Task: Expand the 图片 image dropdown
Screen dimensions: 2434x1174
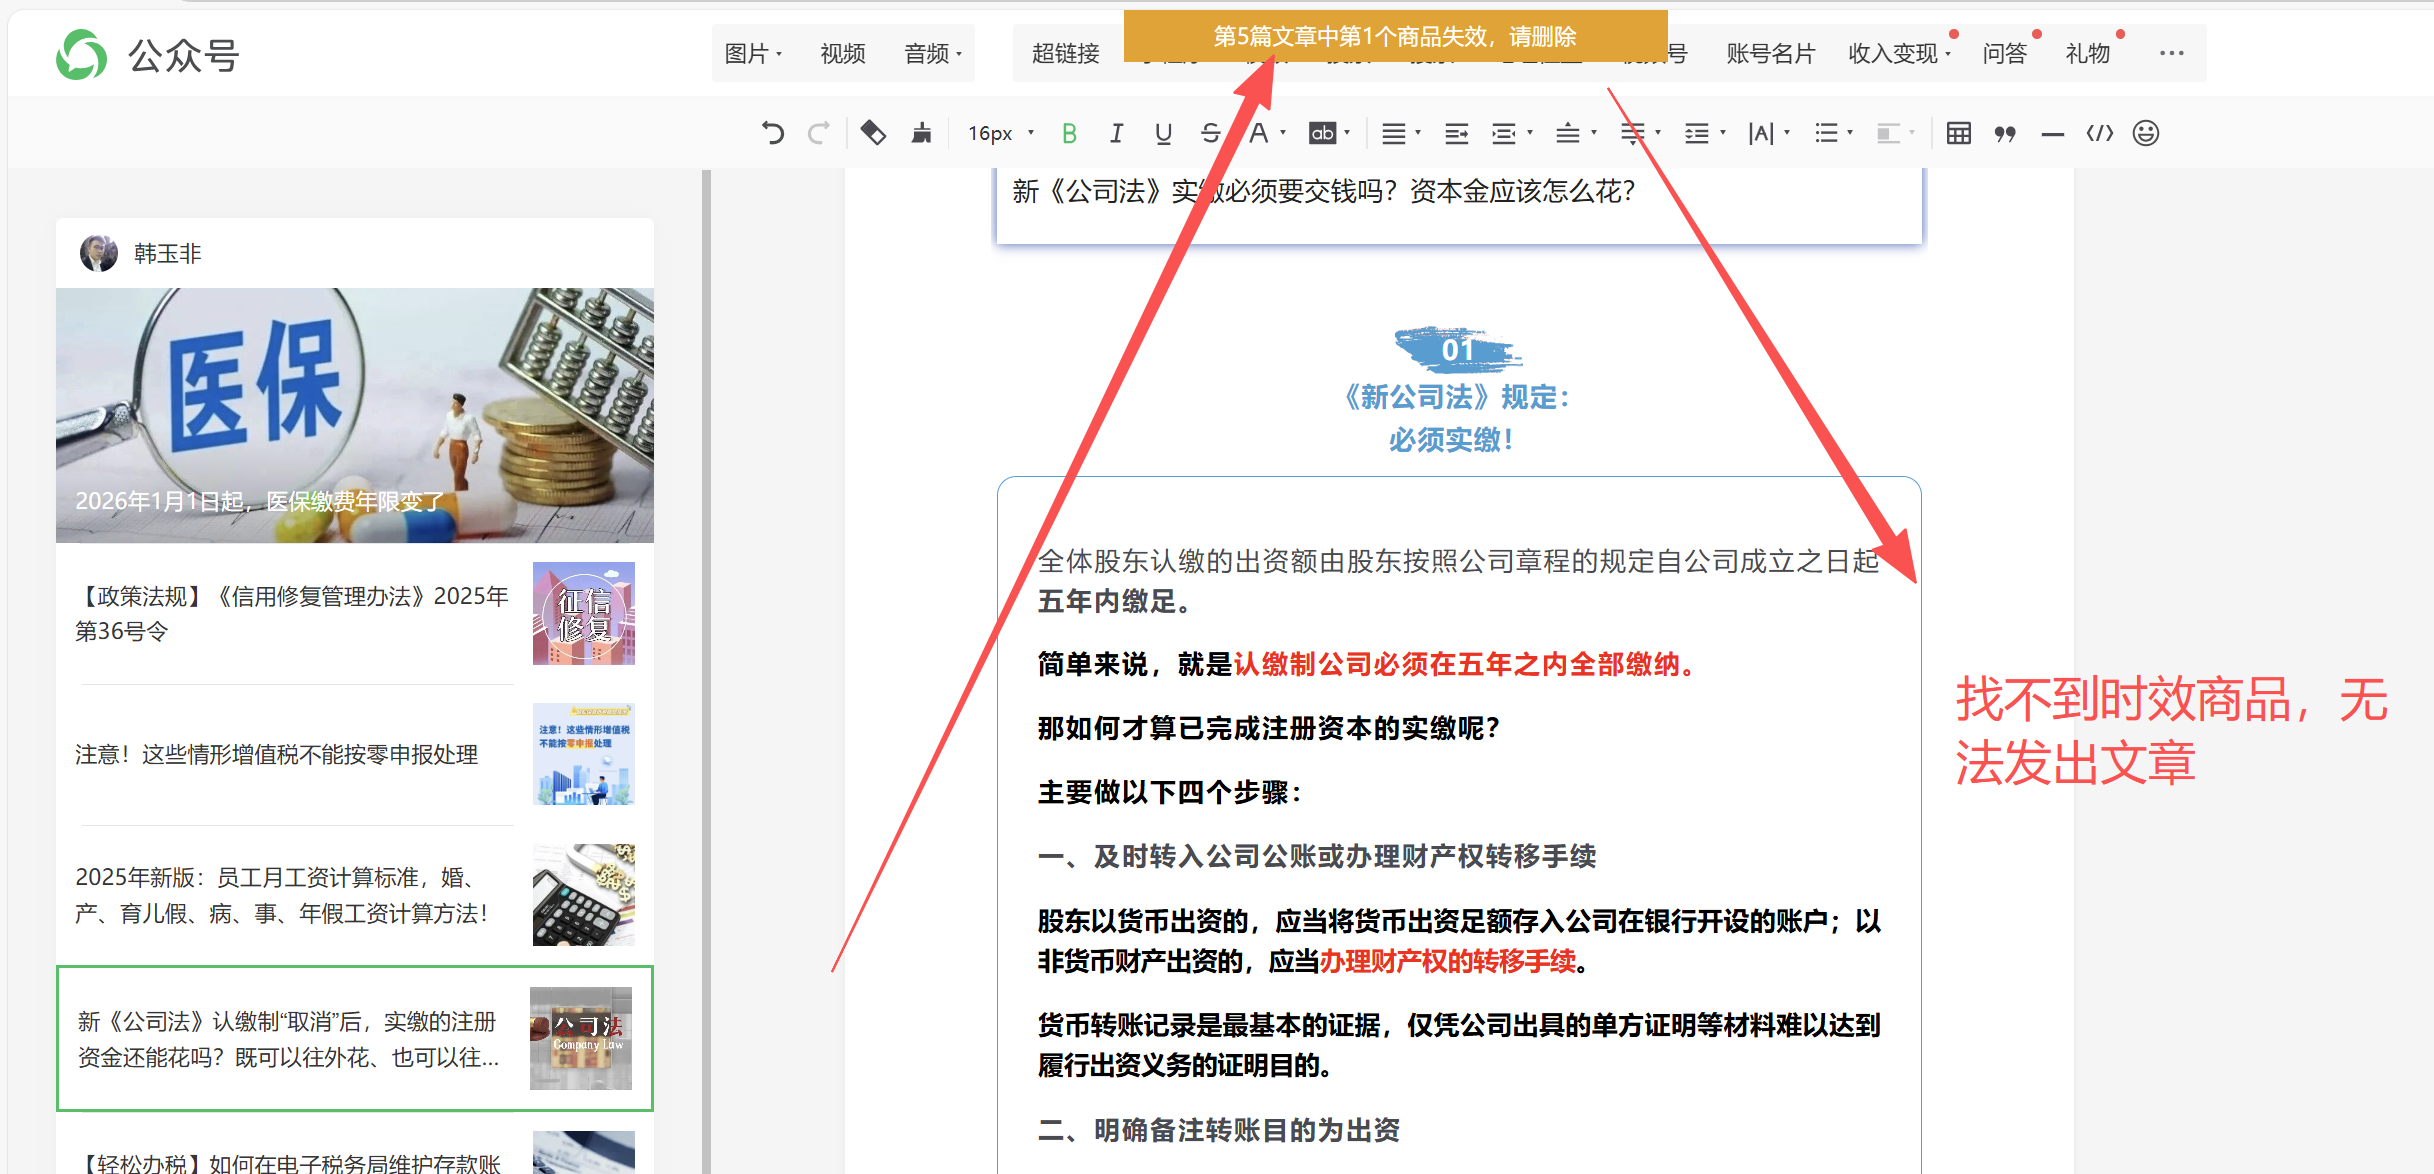Action: (x=752, y=54)
